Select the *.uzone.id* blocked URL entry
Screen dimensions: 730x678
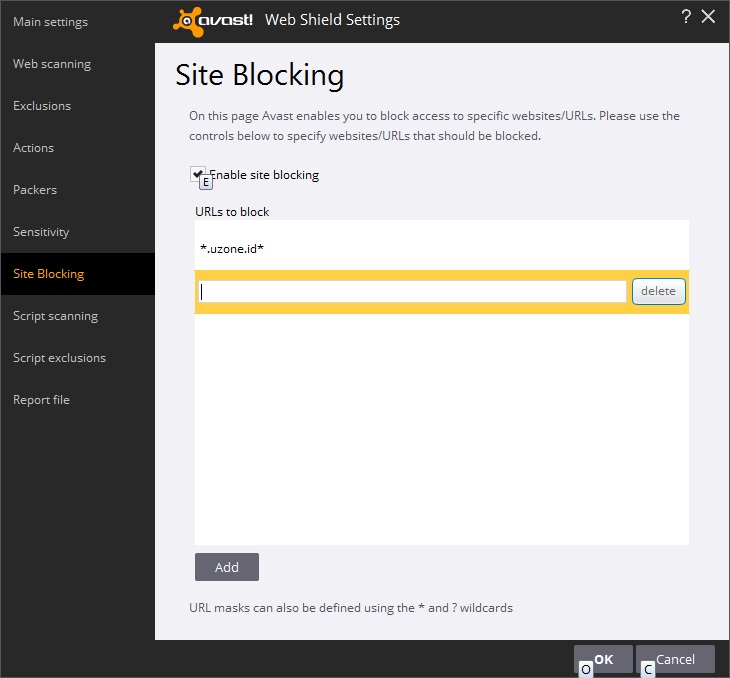pyautogui.click(x=441, y=249)
